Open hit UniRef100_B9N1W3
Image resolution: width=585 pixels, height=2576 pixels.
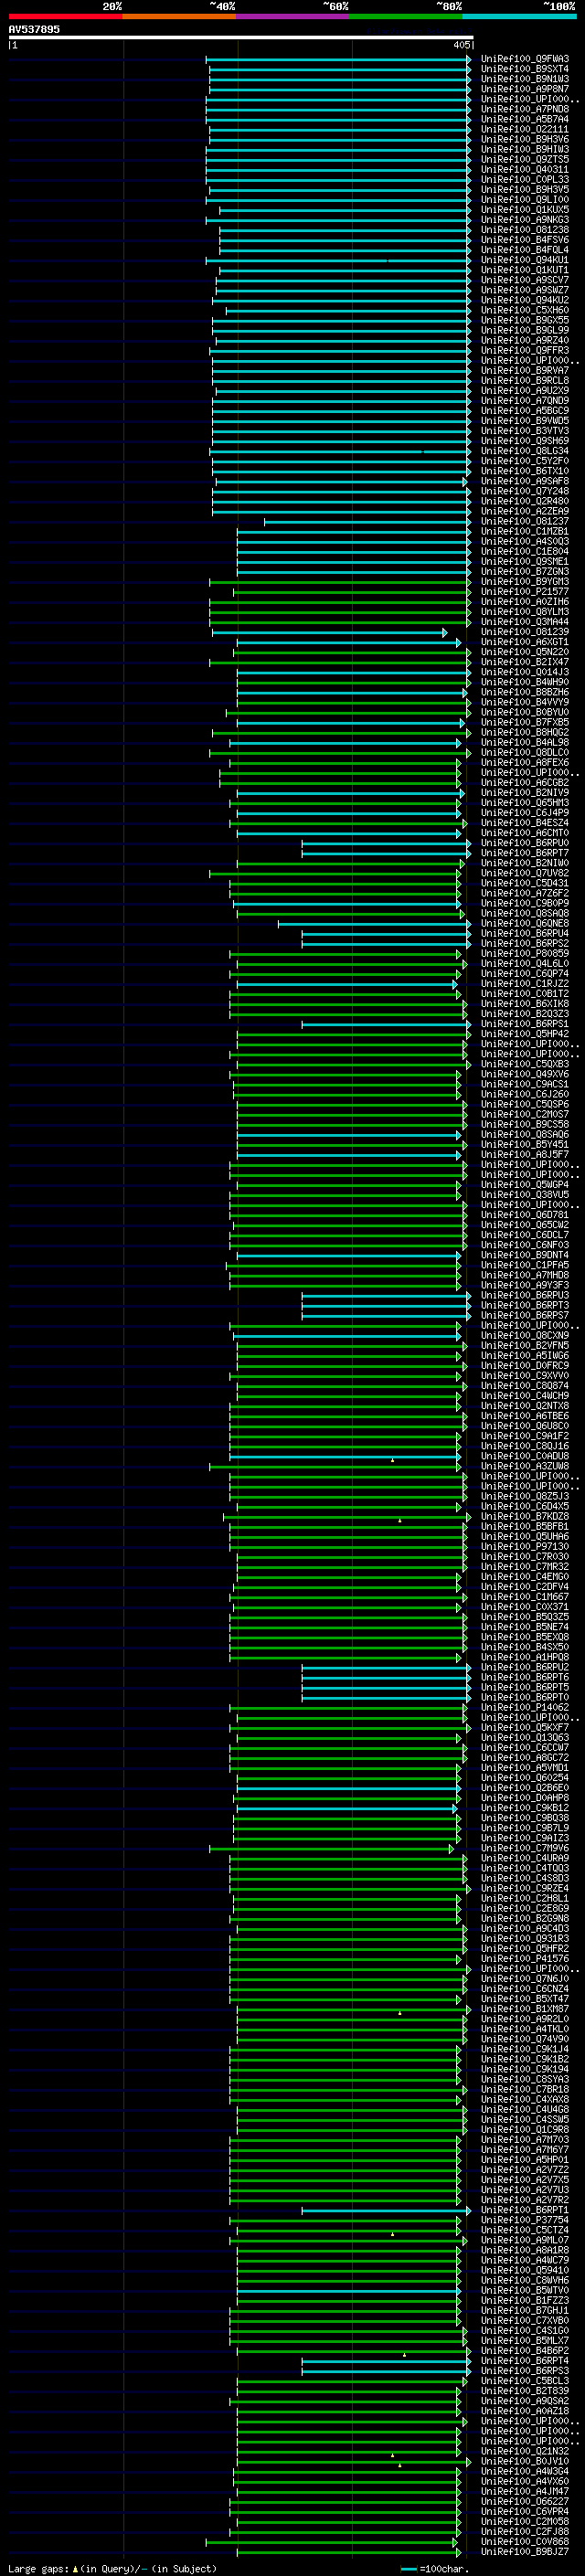click(525, 79)
